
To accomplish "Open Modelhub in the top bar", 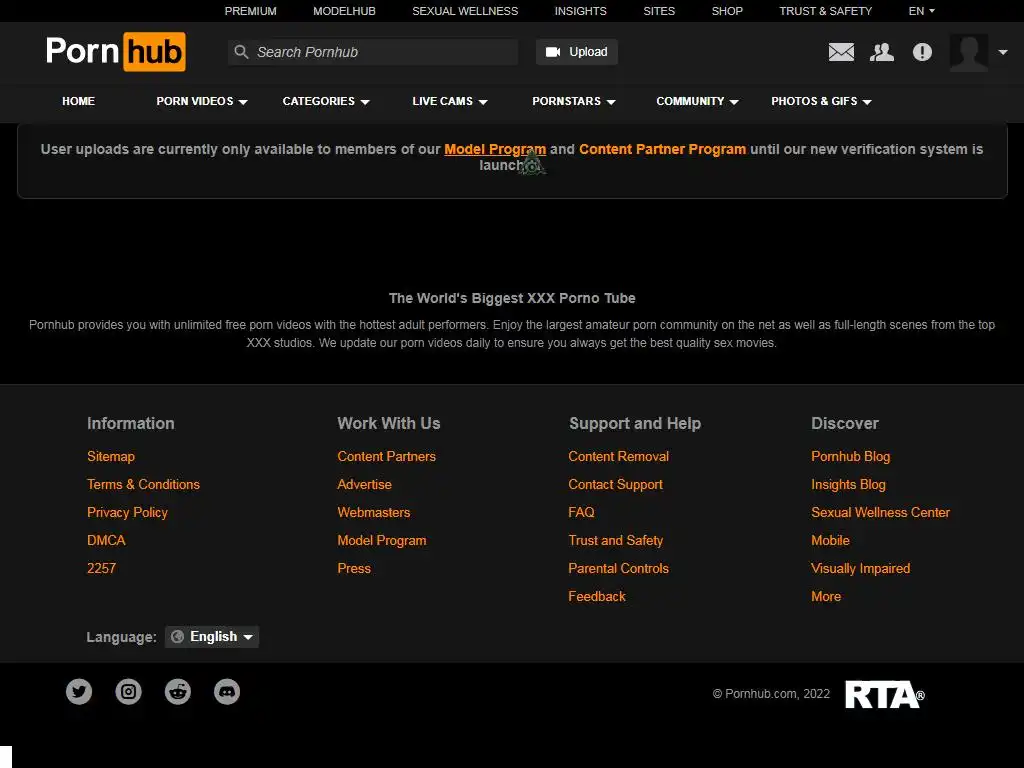I will click(x=344, y=11).
